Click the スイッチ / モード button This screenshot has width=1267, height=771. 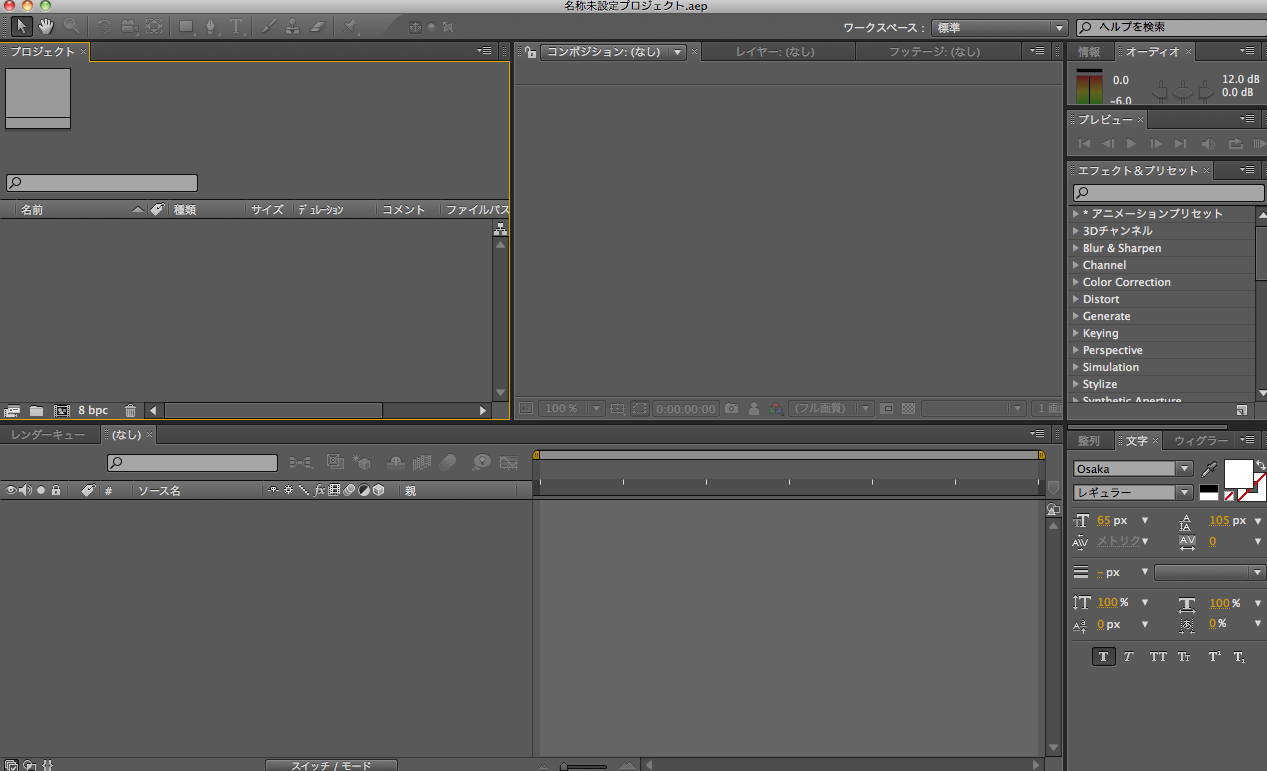tap(331, 766)
